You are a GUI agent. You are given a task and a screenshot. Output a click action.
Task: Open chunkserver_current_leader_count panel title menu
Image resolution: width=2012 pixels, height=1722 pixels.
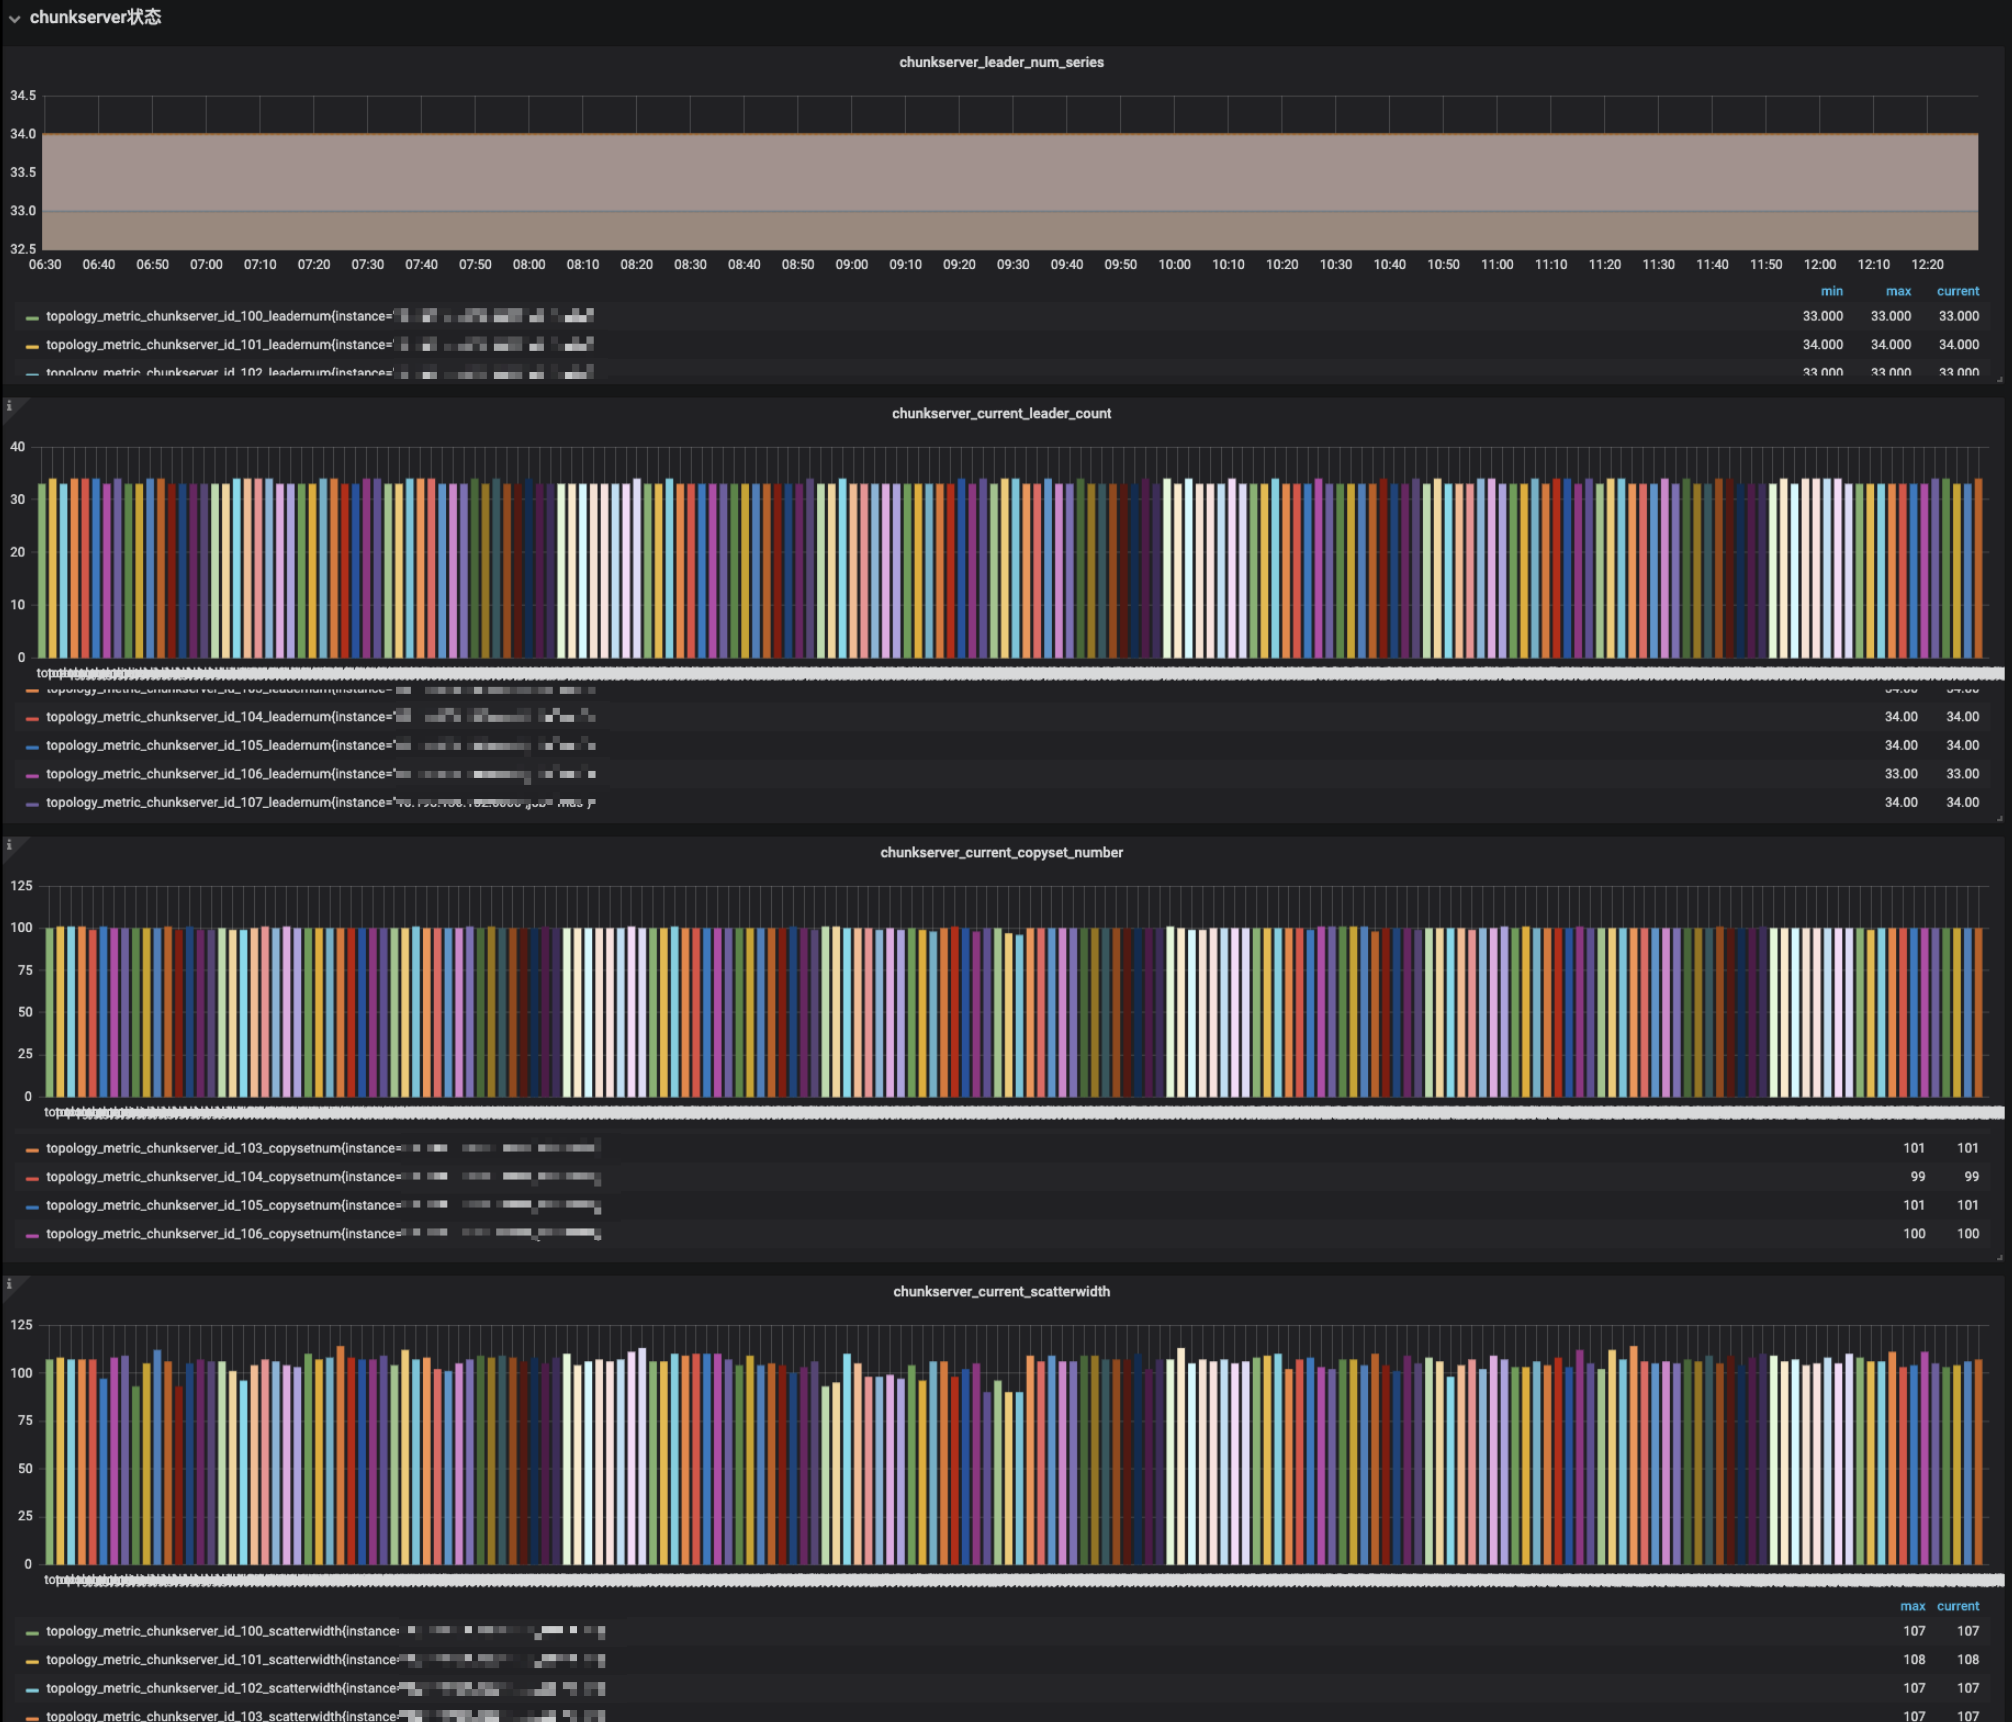1001,413
